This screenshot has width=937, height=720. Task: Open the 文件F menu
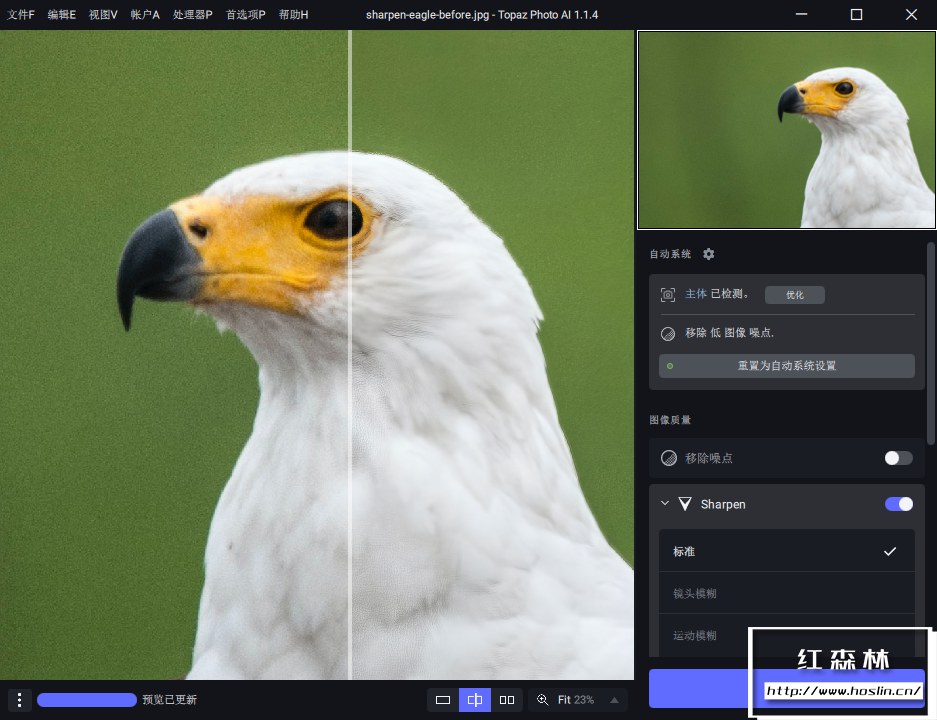coord(21,15)
